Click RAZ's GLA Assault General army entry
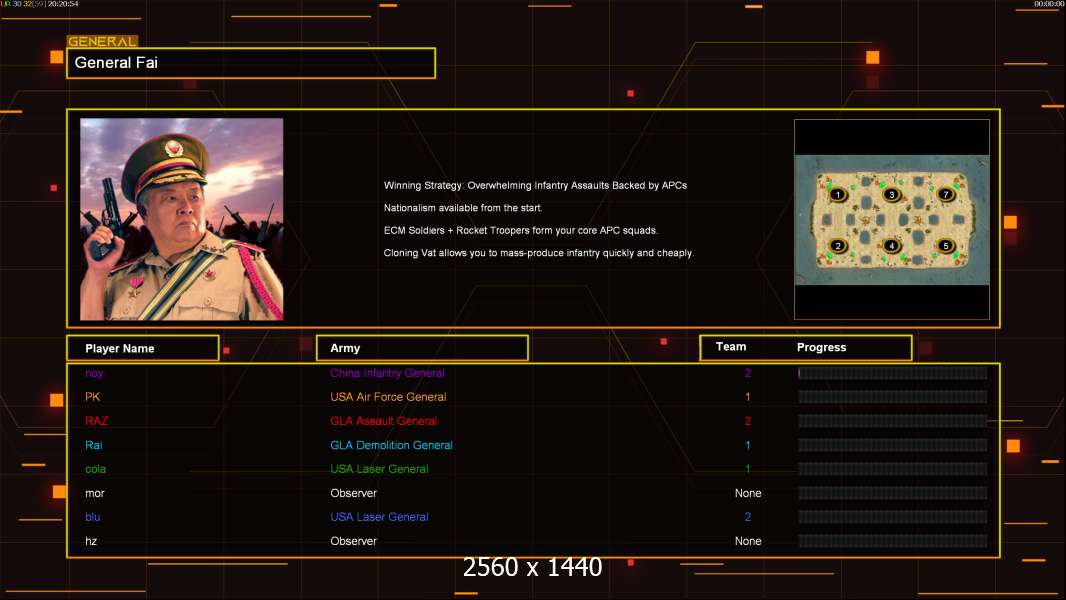Image resolution: width=1066 pixels, height=600 pixels. 383,421
